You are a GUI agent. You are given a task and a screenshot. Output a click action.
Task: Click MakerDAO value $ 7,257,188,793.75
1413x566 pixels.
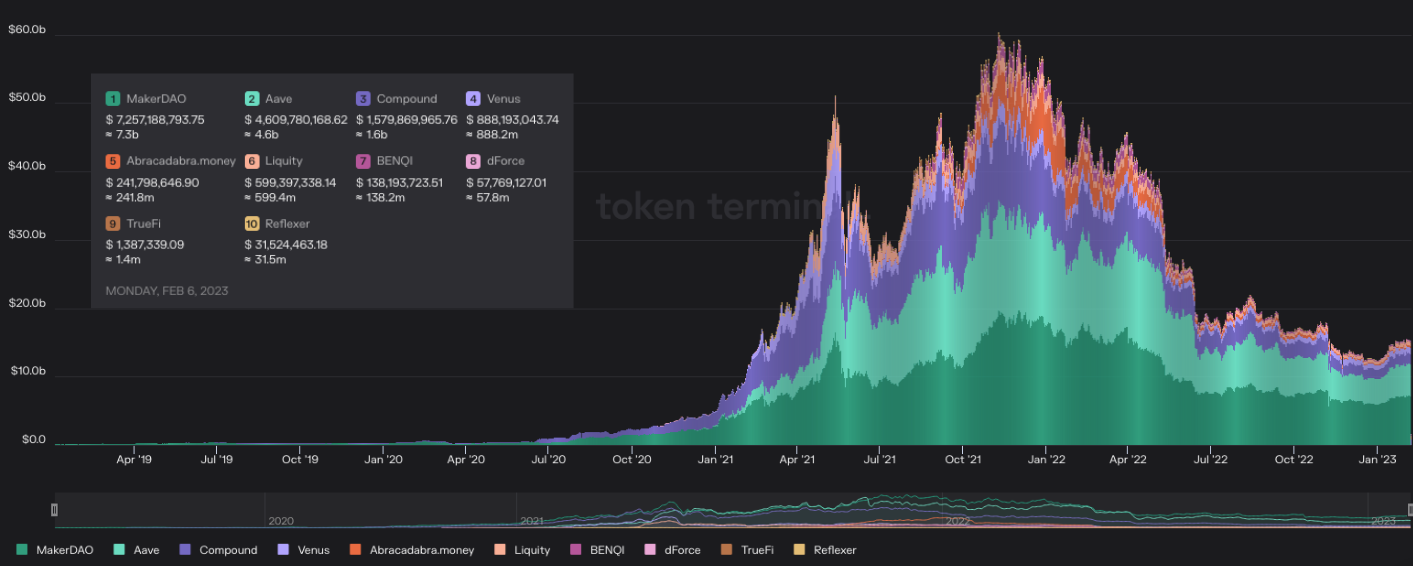(155, 119)
